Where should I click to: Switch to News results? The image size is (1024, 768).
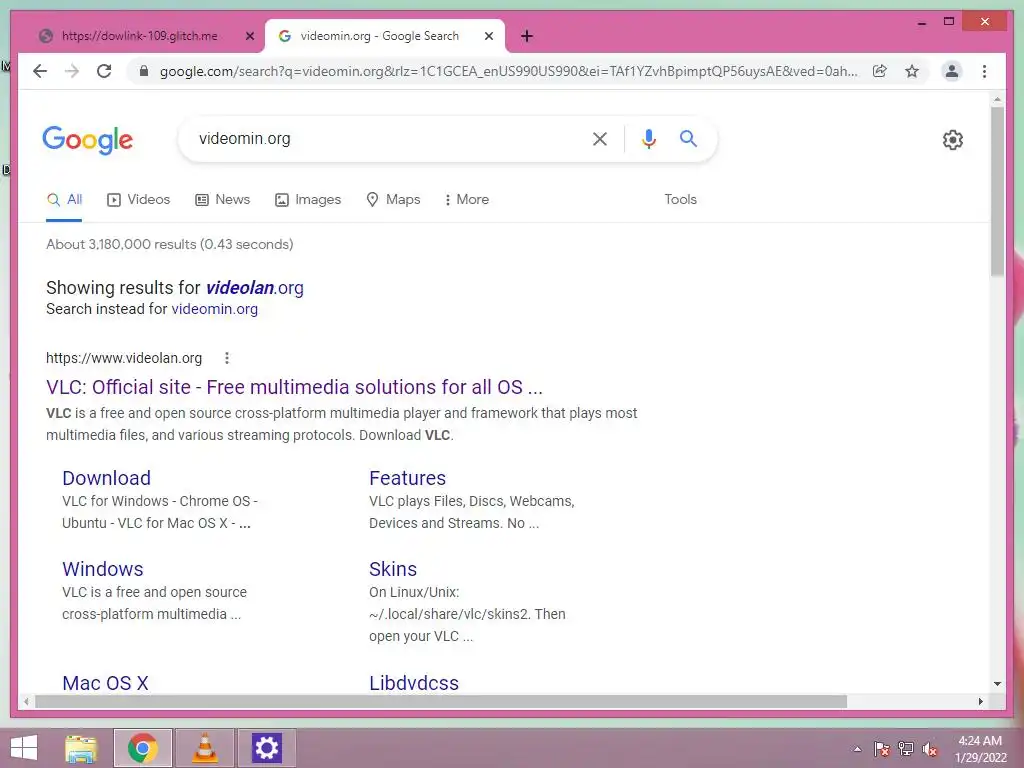[223, 200]
